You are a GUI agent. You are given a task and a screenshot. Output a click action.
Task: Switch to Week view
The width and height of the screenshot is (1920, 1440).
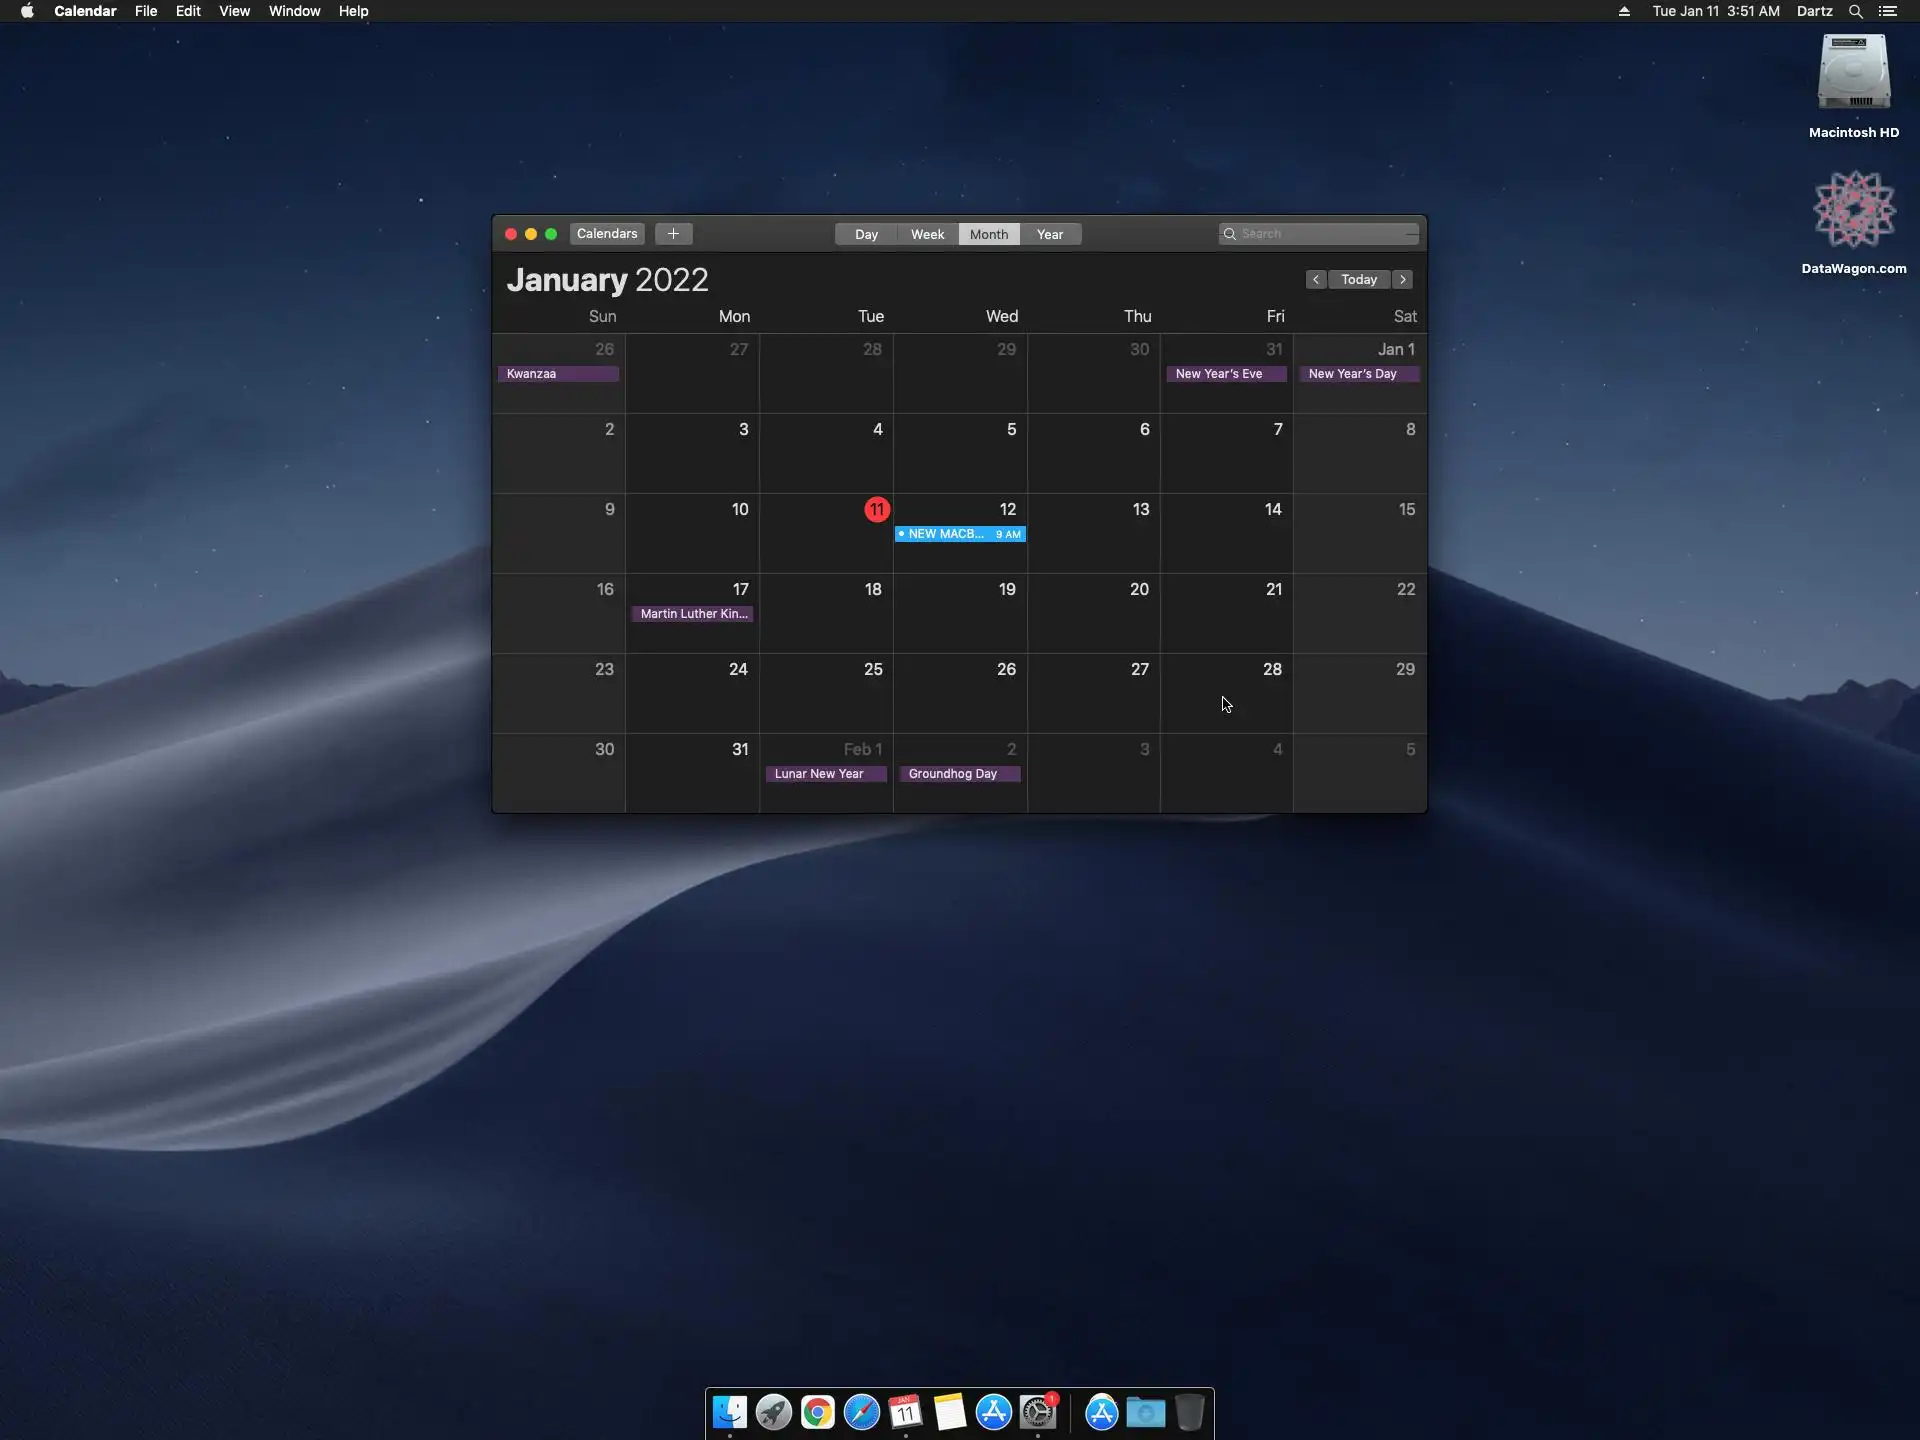click(927, 234)
